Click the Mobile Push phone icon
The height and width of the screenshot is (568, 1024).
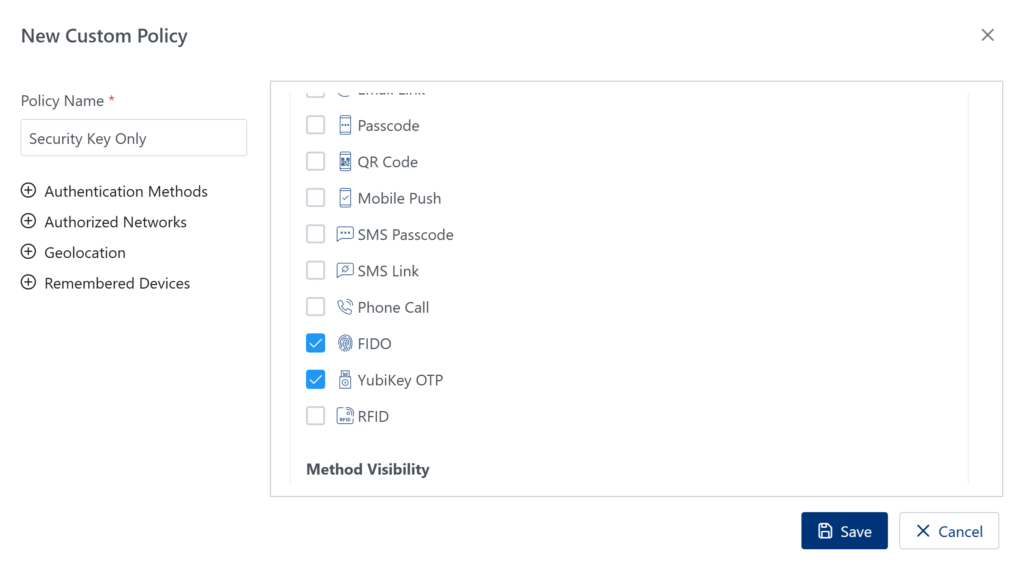pos(345,198)
